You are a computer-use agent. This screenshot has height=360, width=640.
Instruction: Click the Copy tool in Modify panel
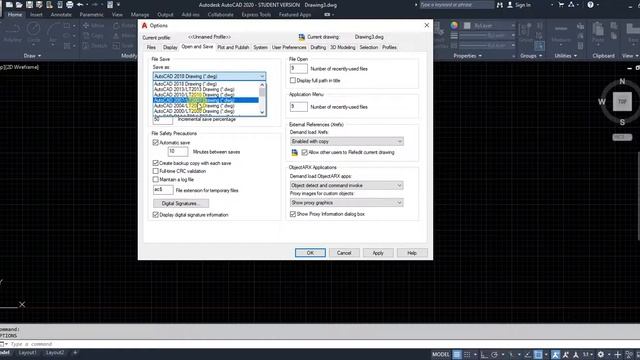[x=93, y=36]
